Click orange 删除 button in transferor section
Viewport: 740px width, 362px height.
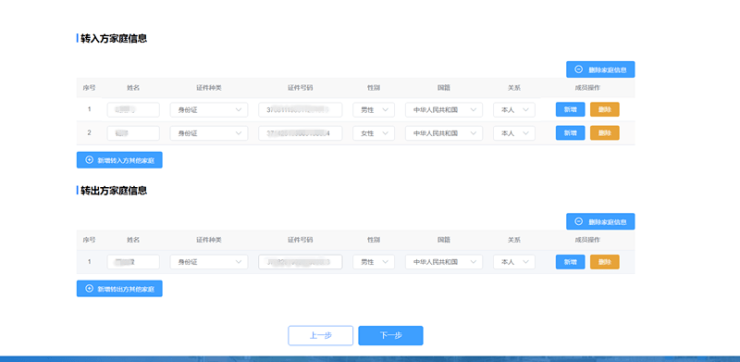(605, 262)
